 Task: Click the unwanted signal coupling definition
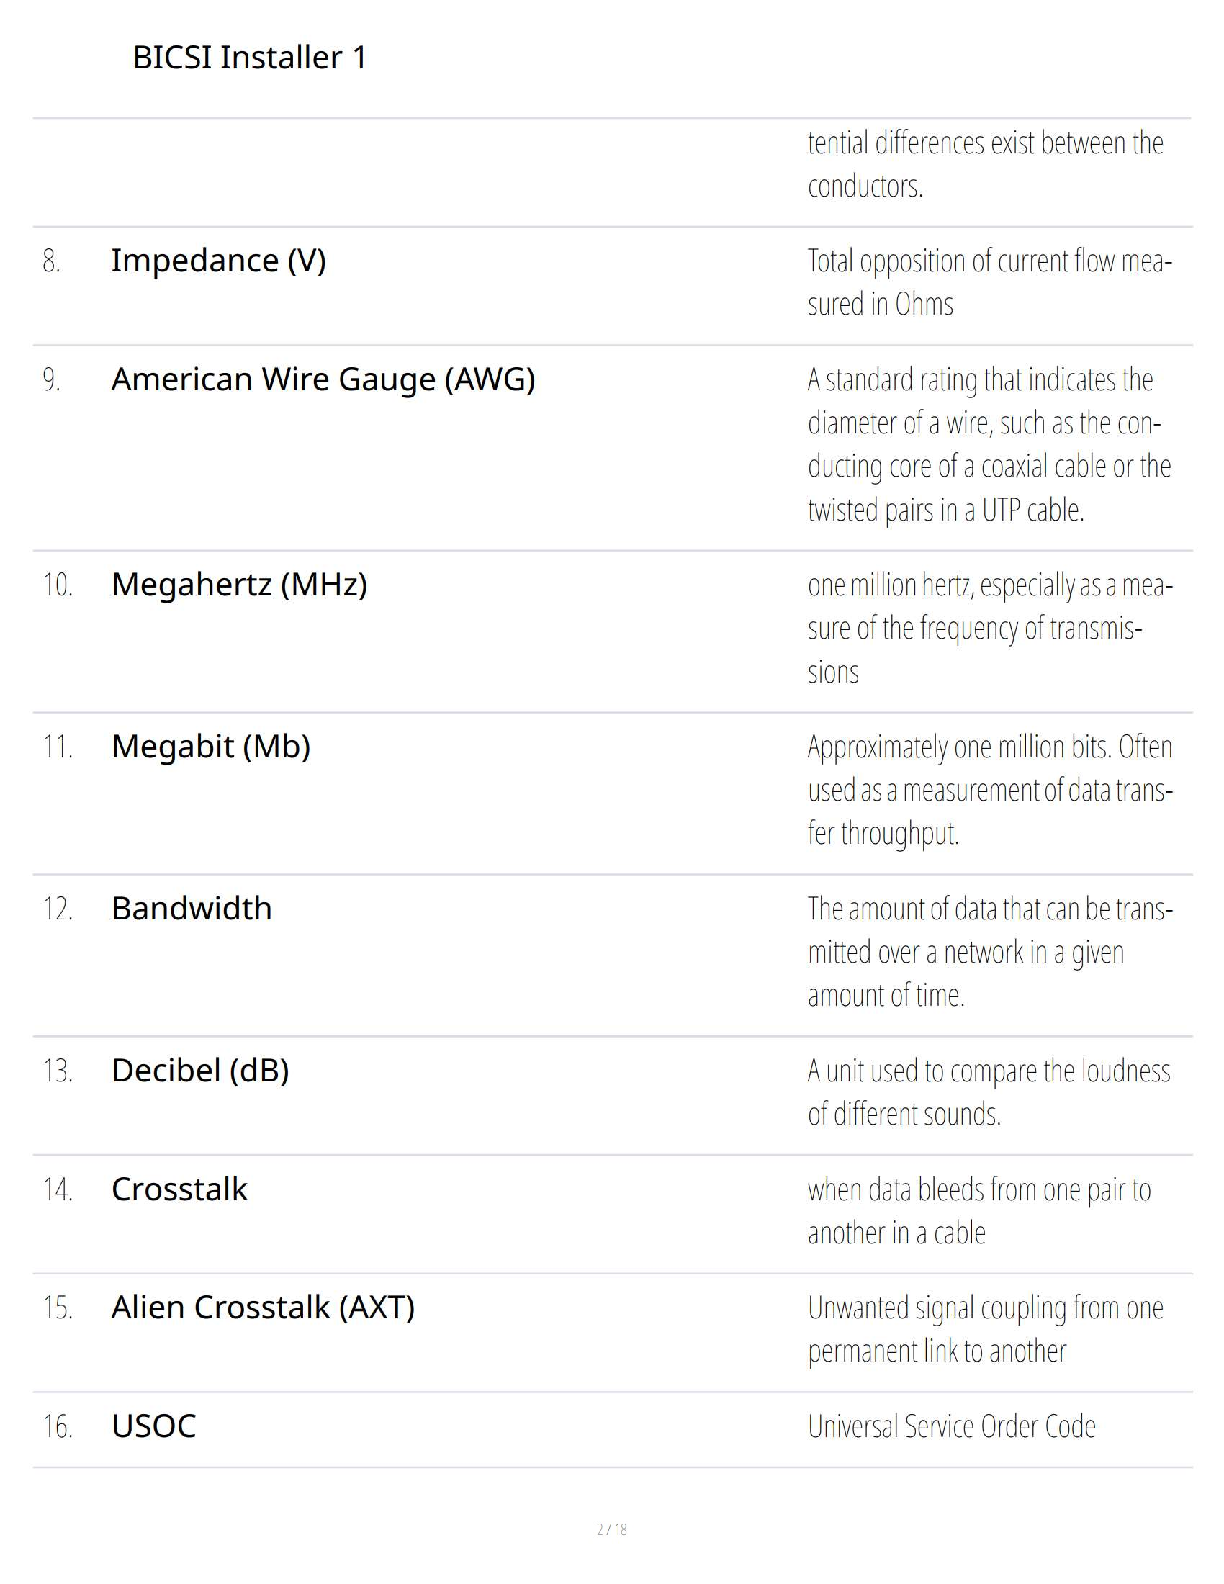pyautogui.click(x=984, y=1329)
